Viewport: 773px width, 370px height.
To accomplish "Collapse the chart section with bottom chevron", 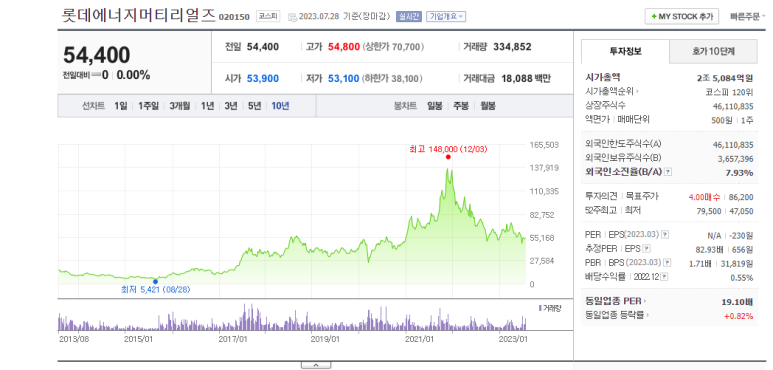I will (x=316, y=365).
